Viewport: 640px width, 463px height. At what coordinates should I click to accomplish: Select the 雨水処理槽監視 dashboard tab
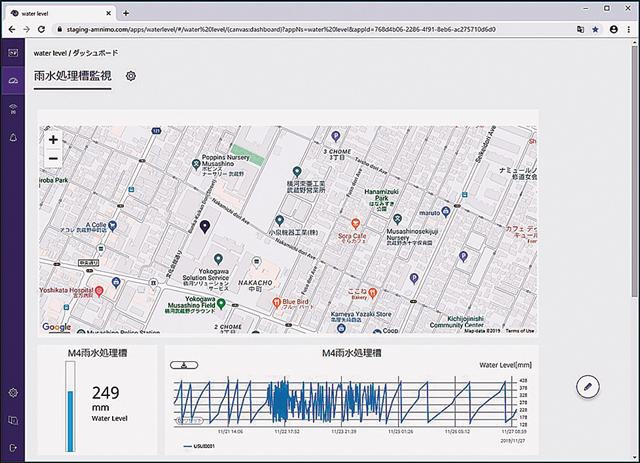pyautogui.click(x=73, y=76)
